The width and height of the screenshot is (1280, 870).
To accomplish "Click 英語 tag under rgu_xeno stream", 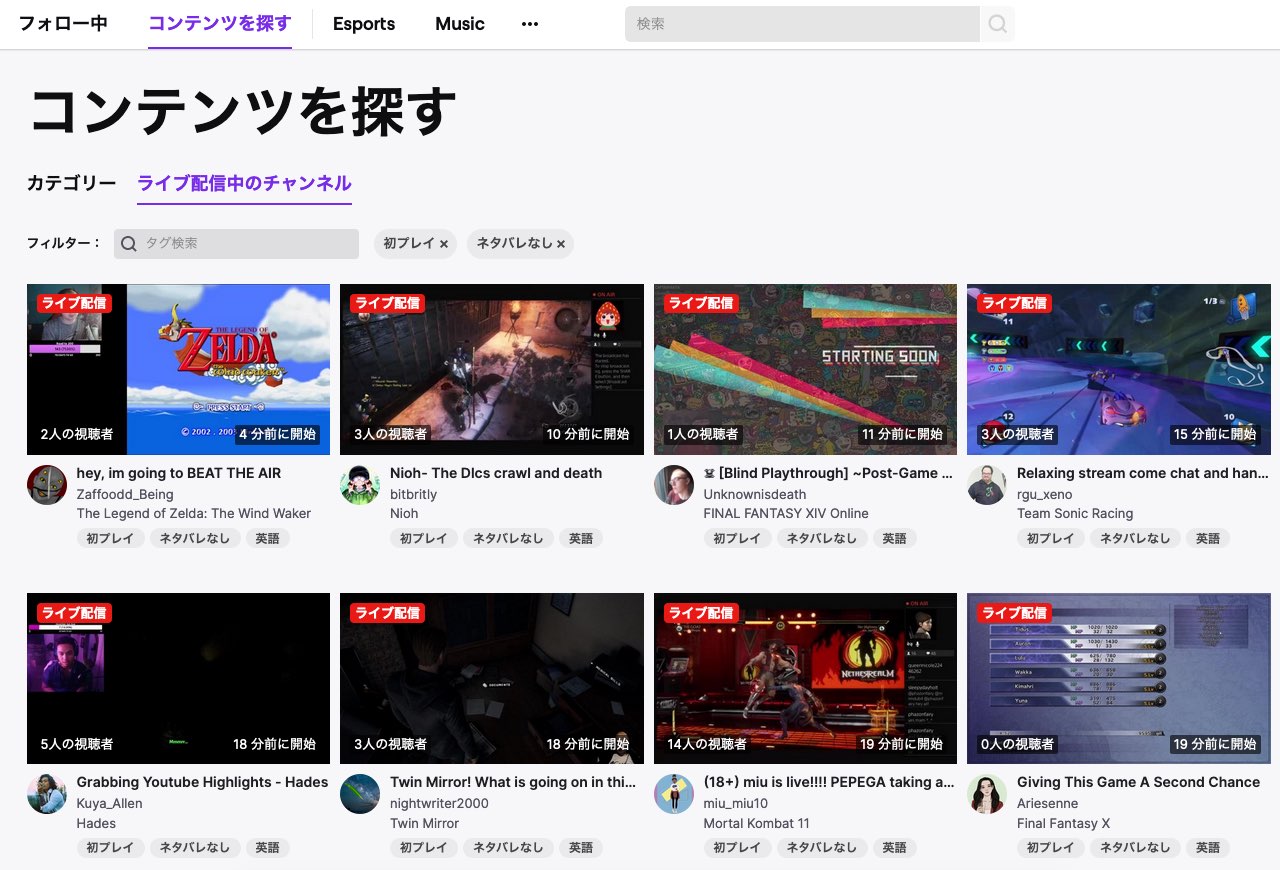I will click(1208, 538).
